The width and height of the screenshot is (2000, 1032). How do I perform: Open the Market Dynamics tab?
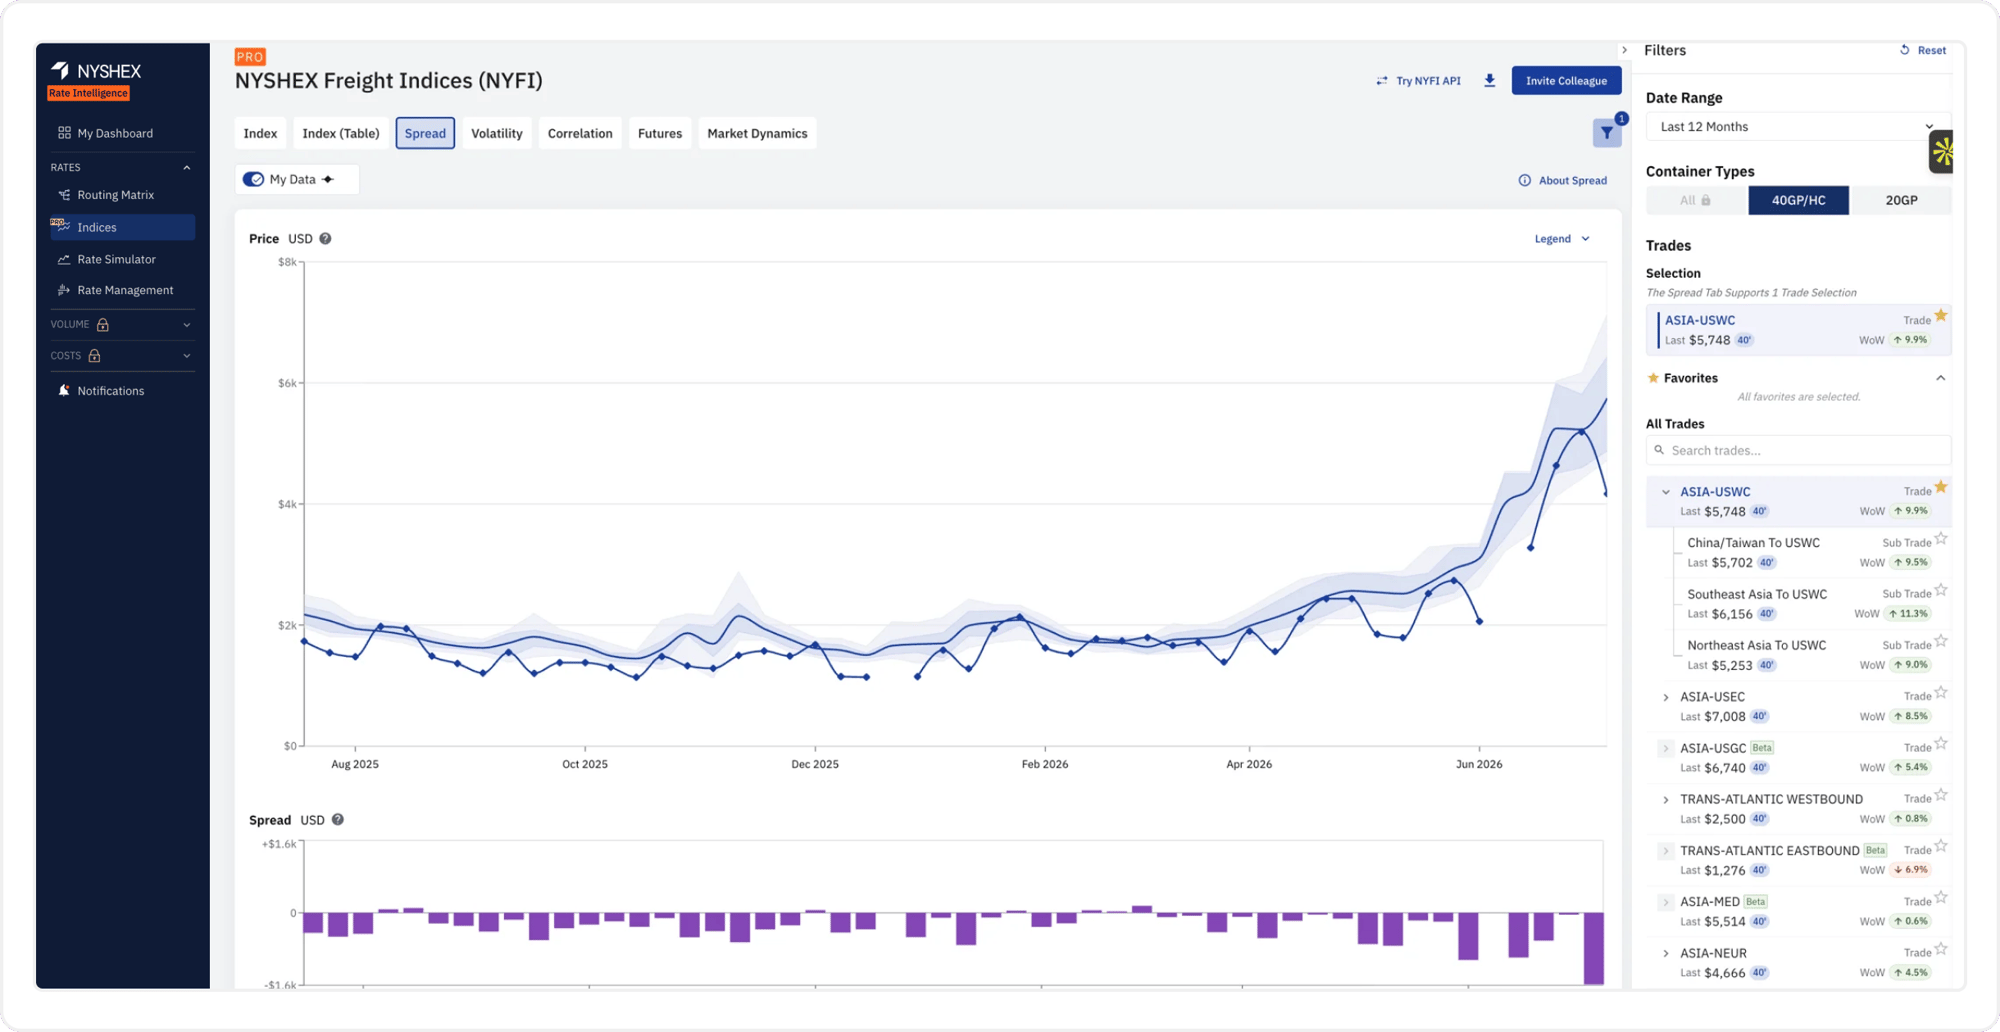click(757, 133)
